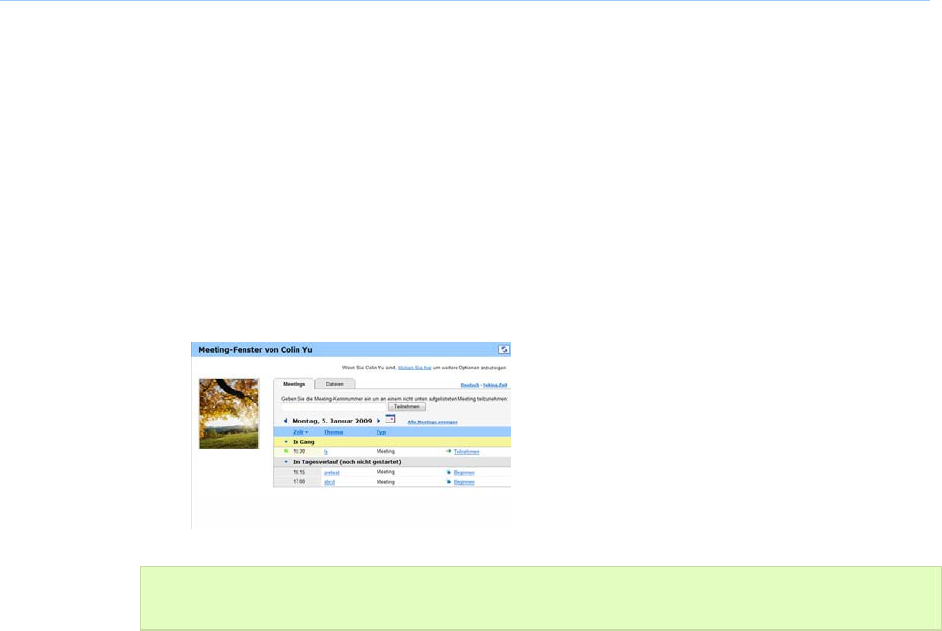Viewport: 942px width, 631px height.
Task: Collapse the In Gang section
Action: pos(286,442)
